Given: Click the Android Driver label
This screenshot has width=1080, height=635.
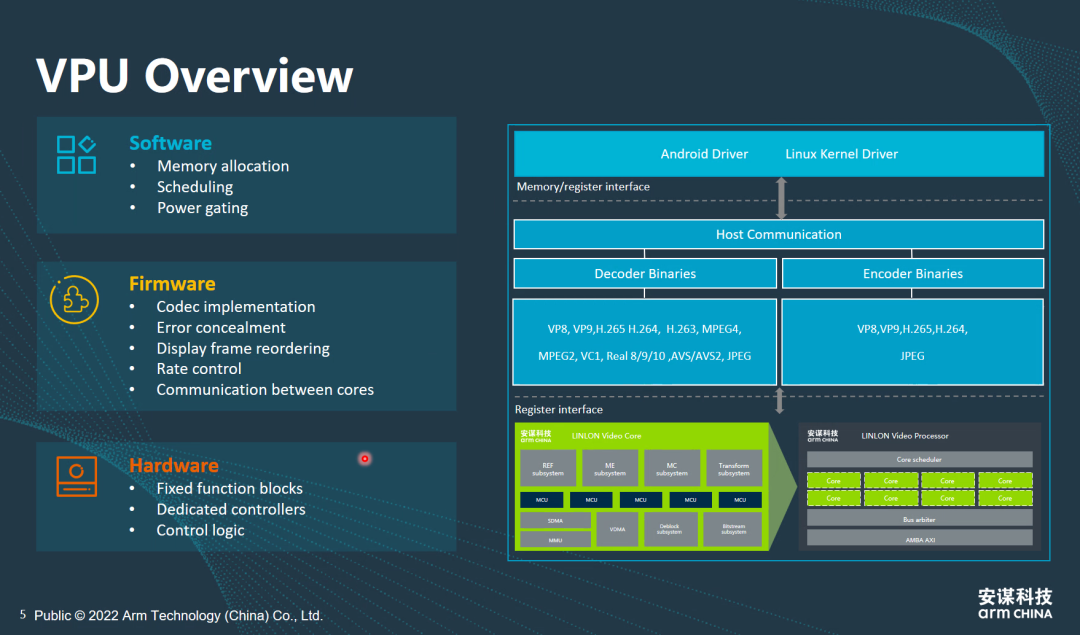Looking at the screenshot, I should coord(704,154).
